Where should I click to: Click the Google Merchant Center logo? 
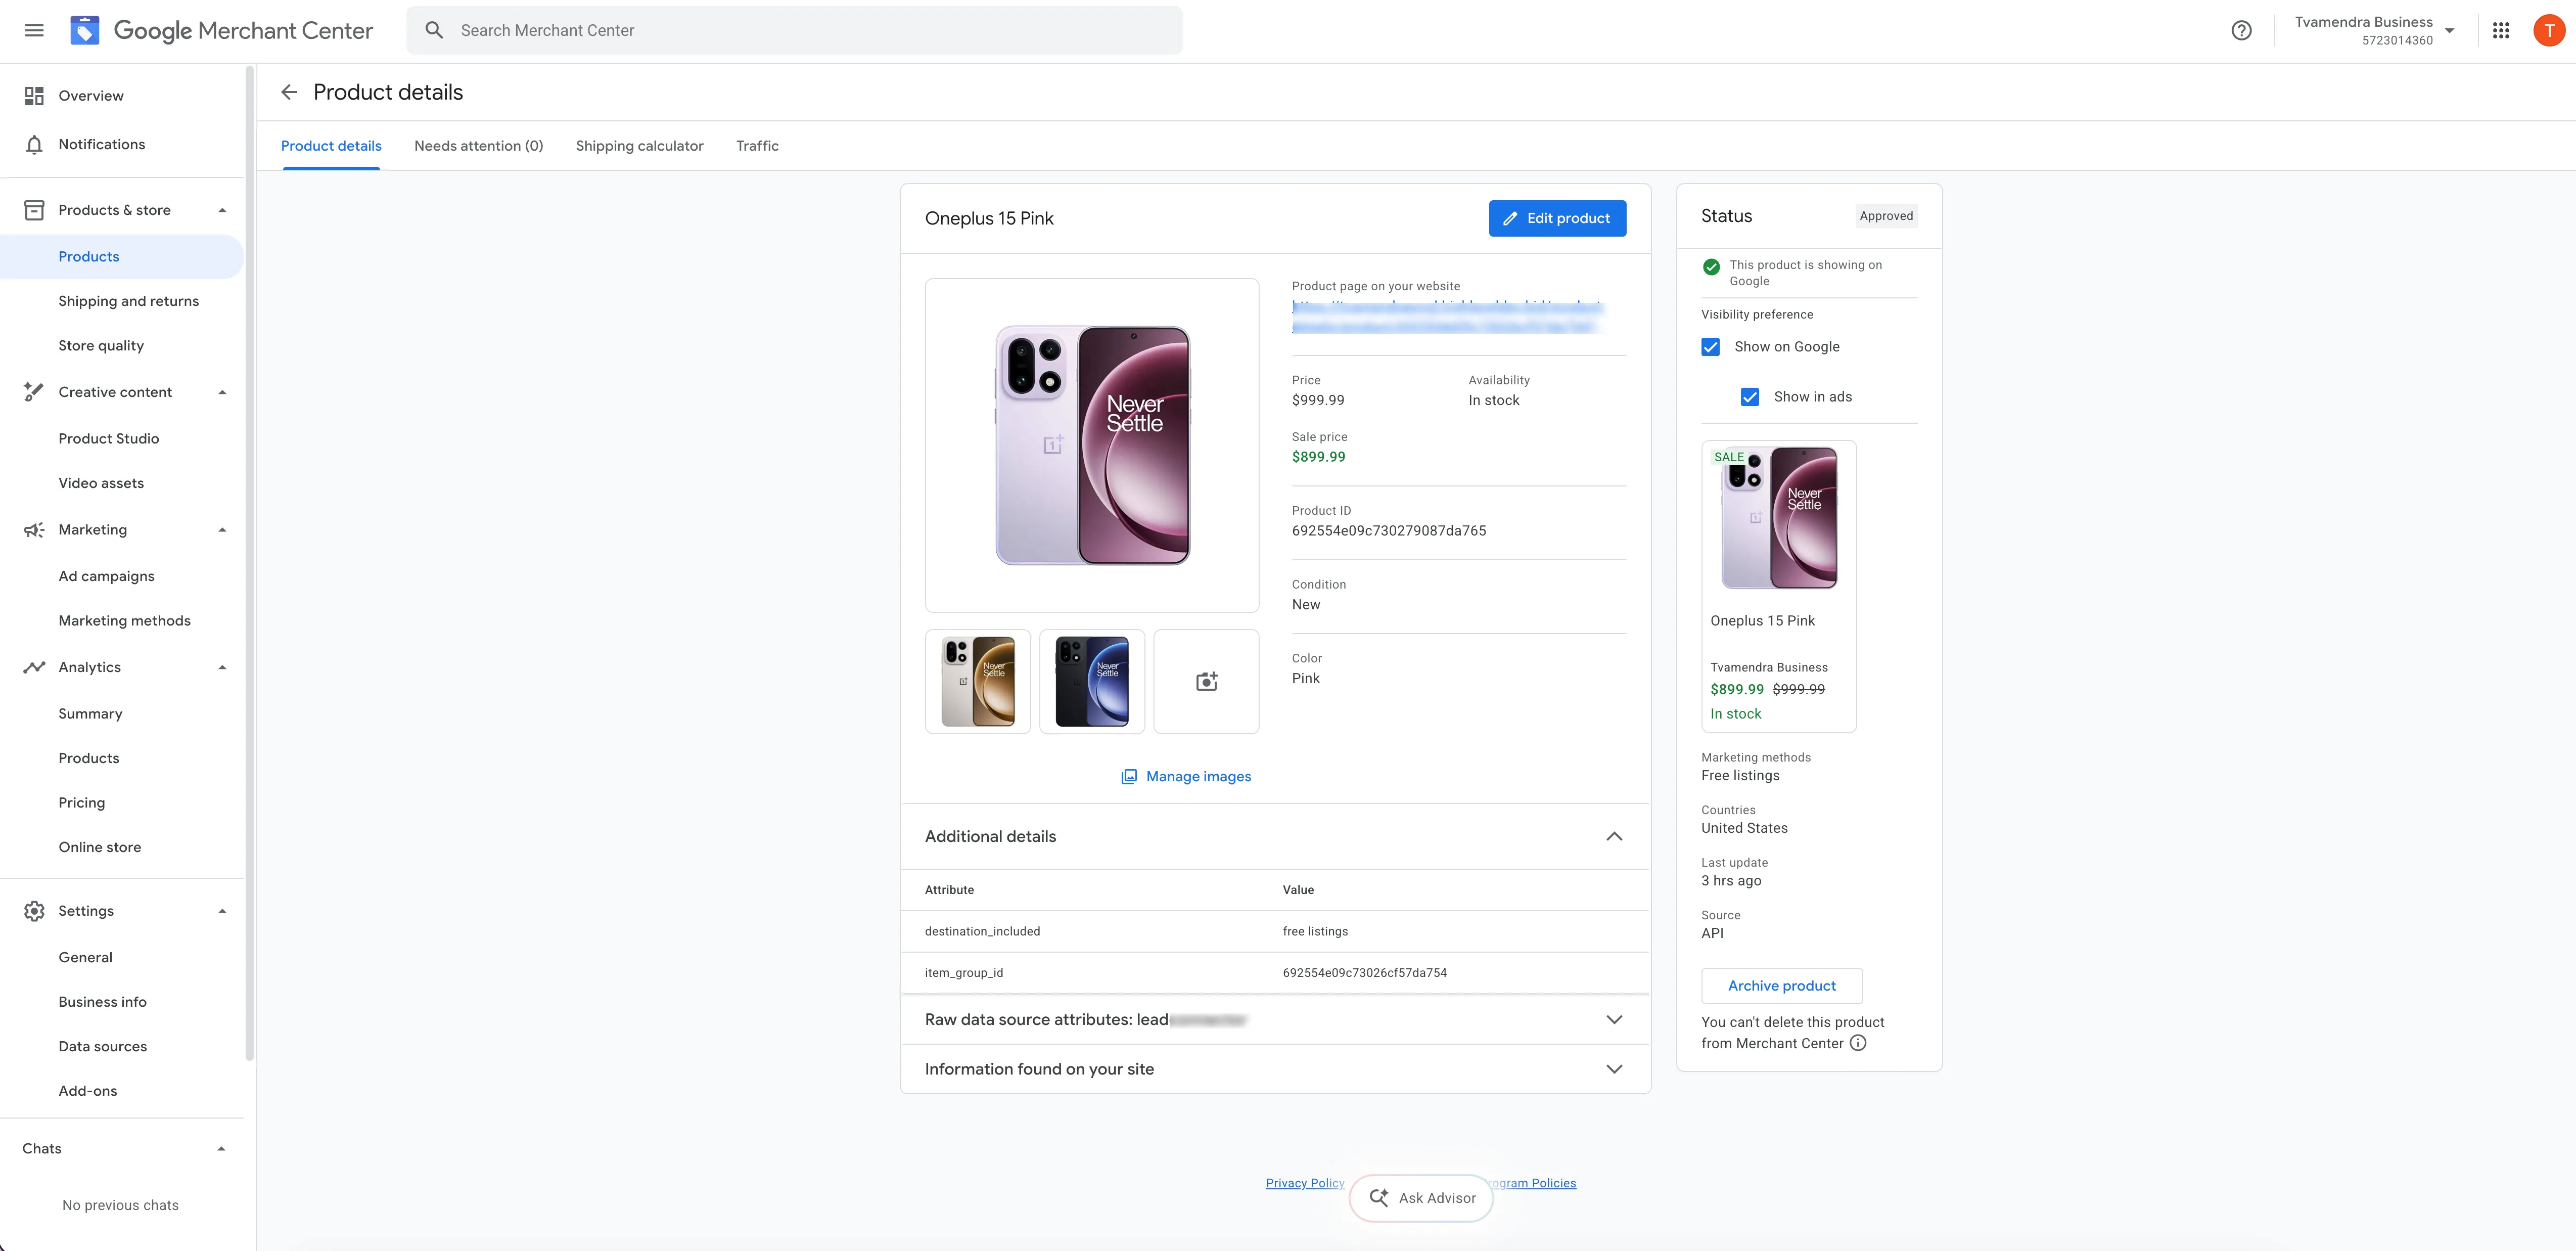[221, 30]
